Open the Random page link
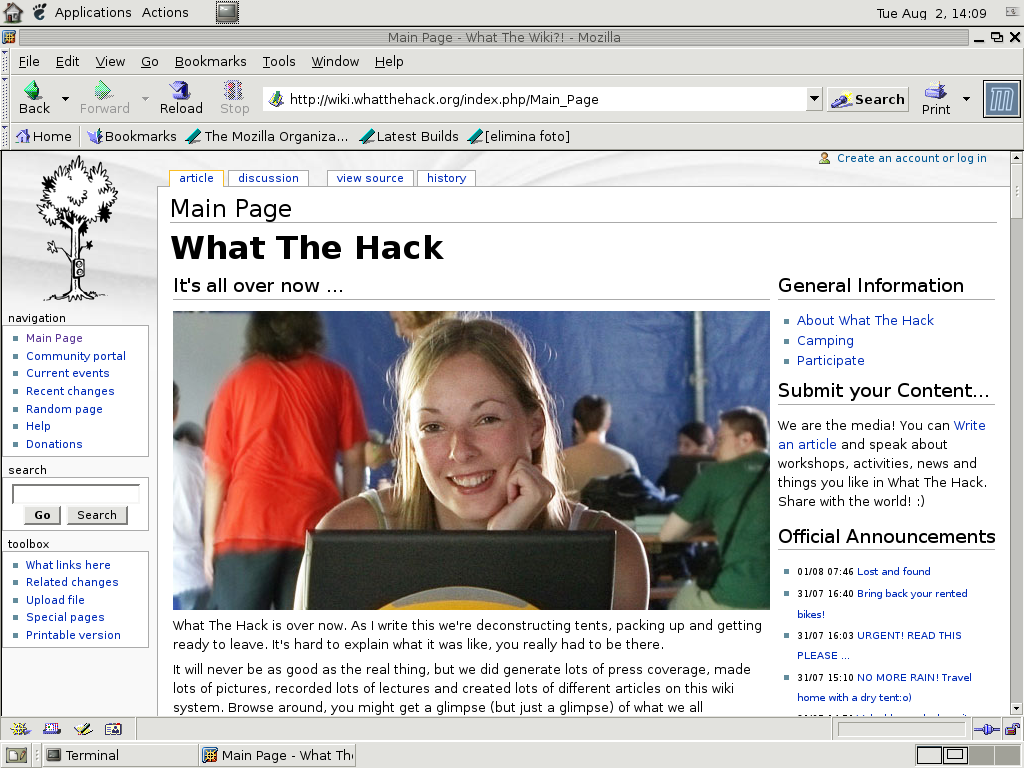 [64, 409]
